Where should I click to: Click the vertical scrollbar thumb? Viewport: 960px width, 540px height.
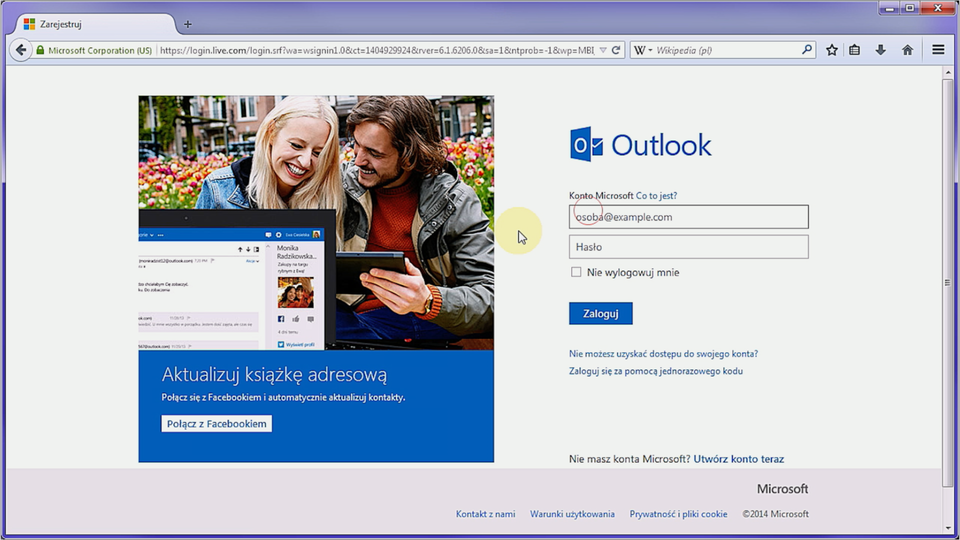pos(948,282)
